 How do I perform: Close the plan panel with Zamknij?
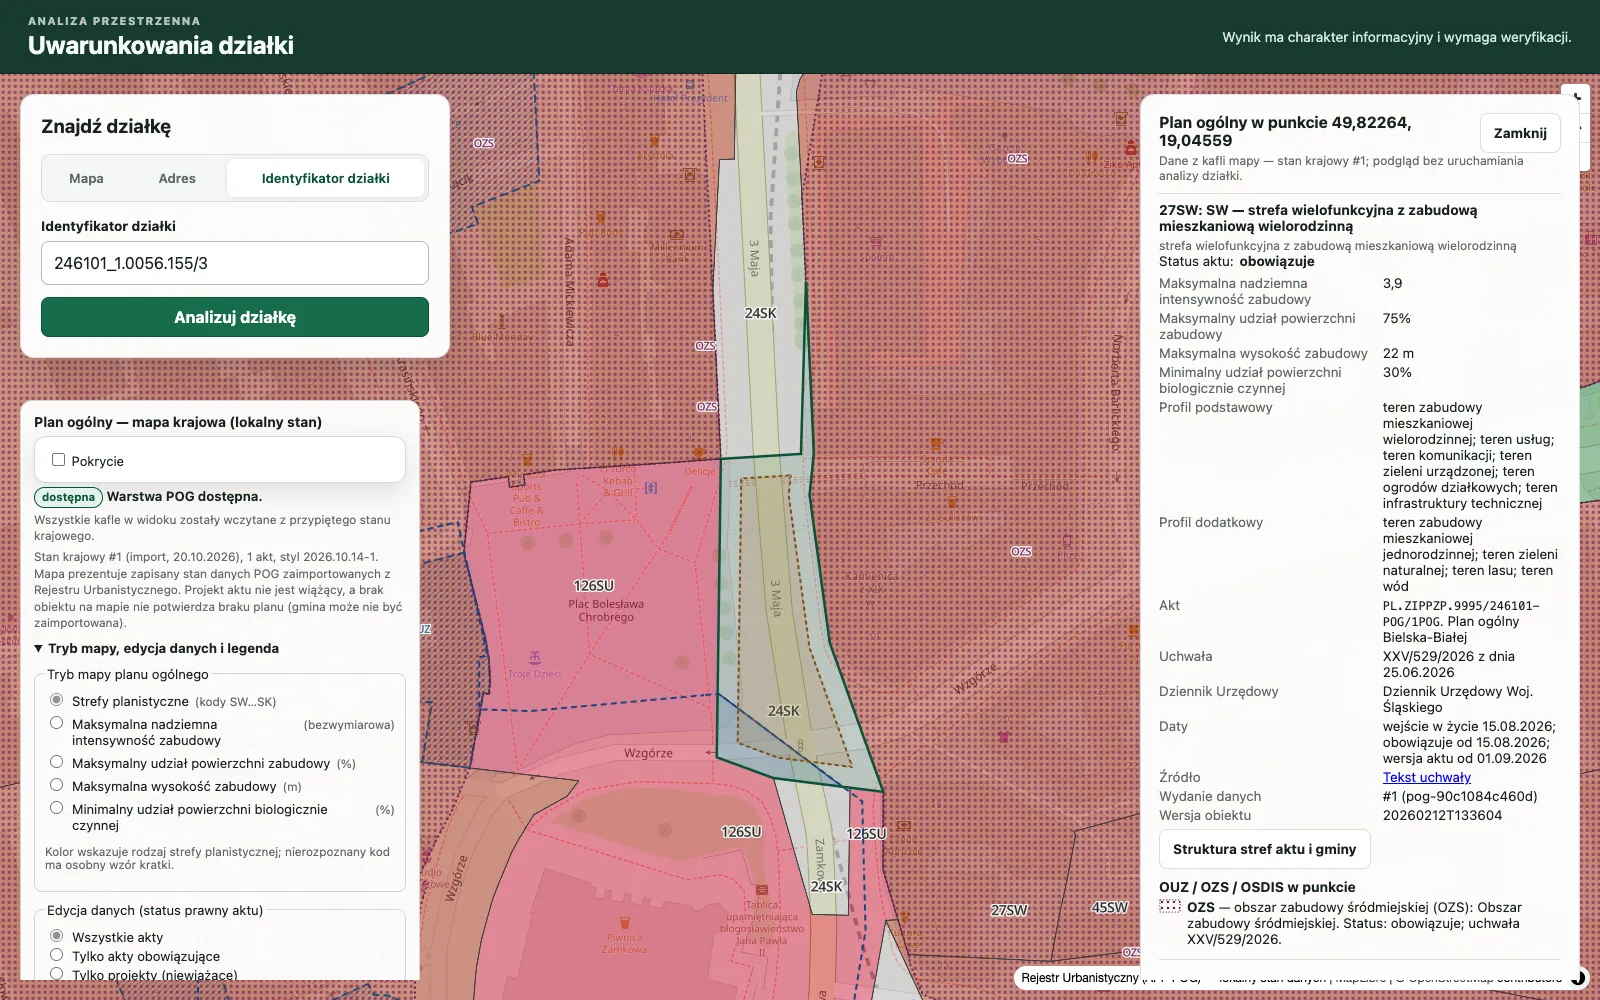coord(1520,133)
